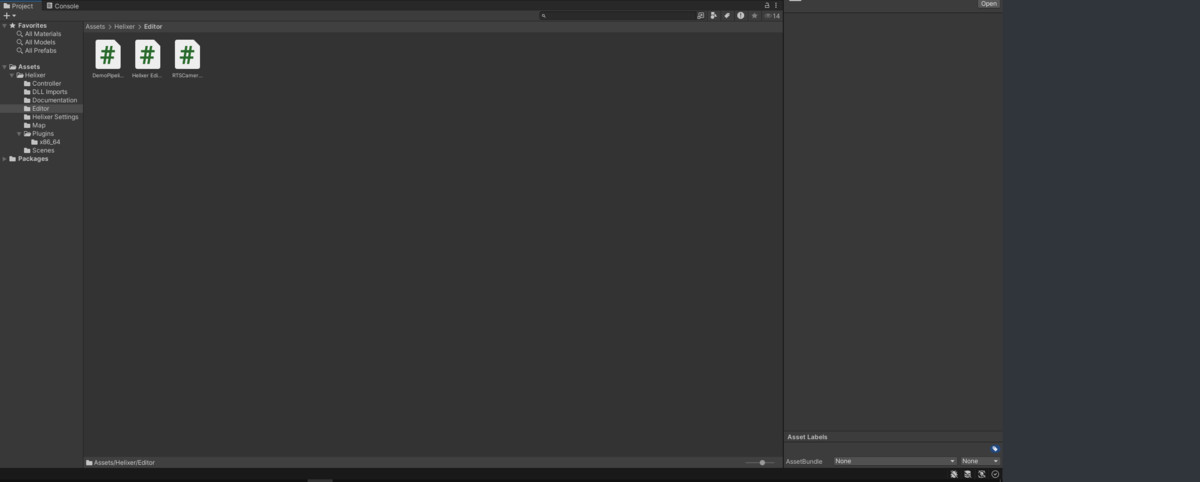
Task: Collapse the Helixer folder arrow
Action: click(11, 75)
